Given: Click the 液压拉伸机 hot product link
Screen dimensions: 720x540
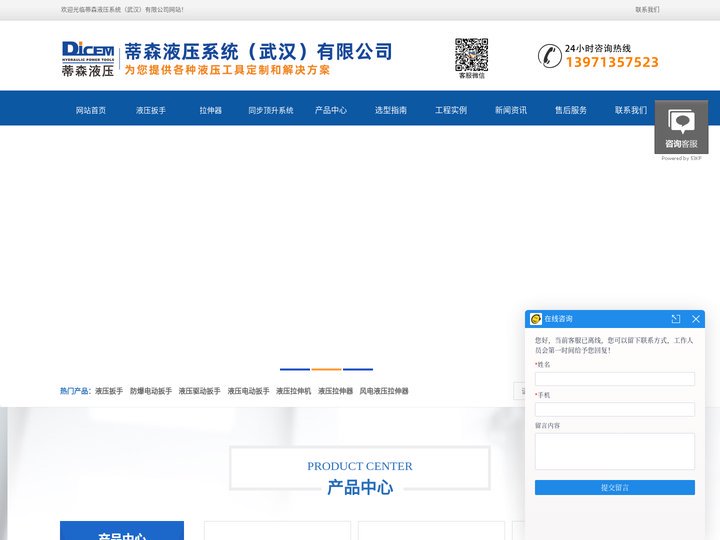Looking at the screenshot, I should click(293, 391).
